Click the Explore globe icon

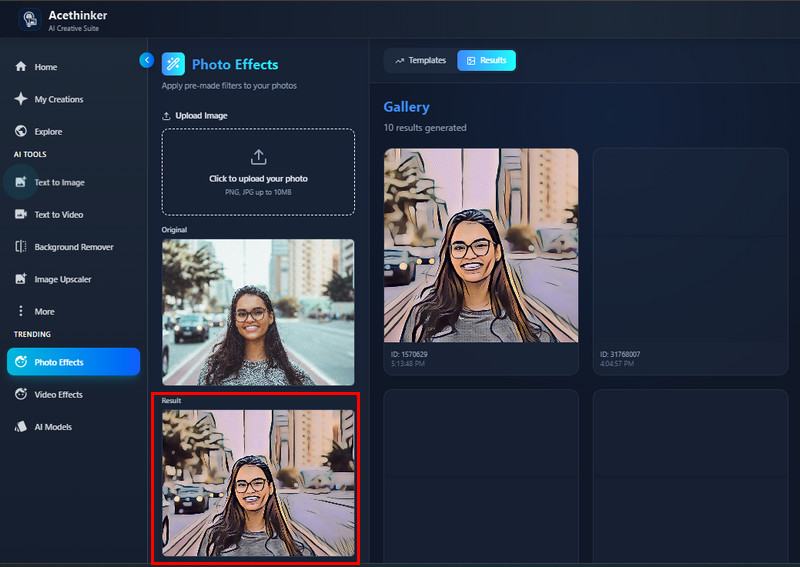click(20, 131)
